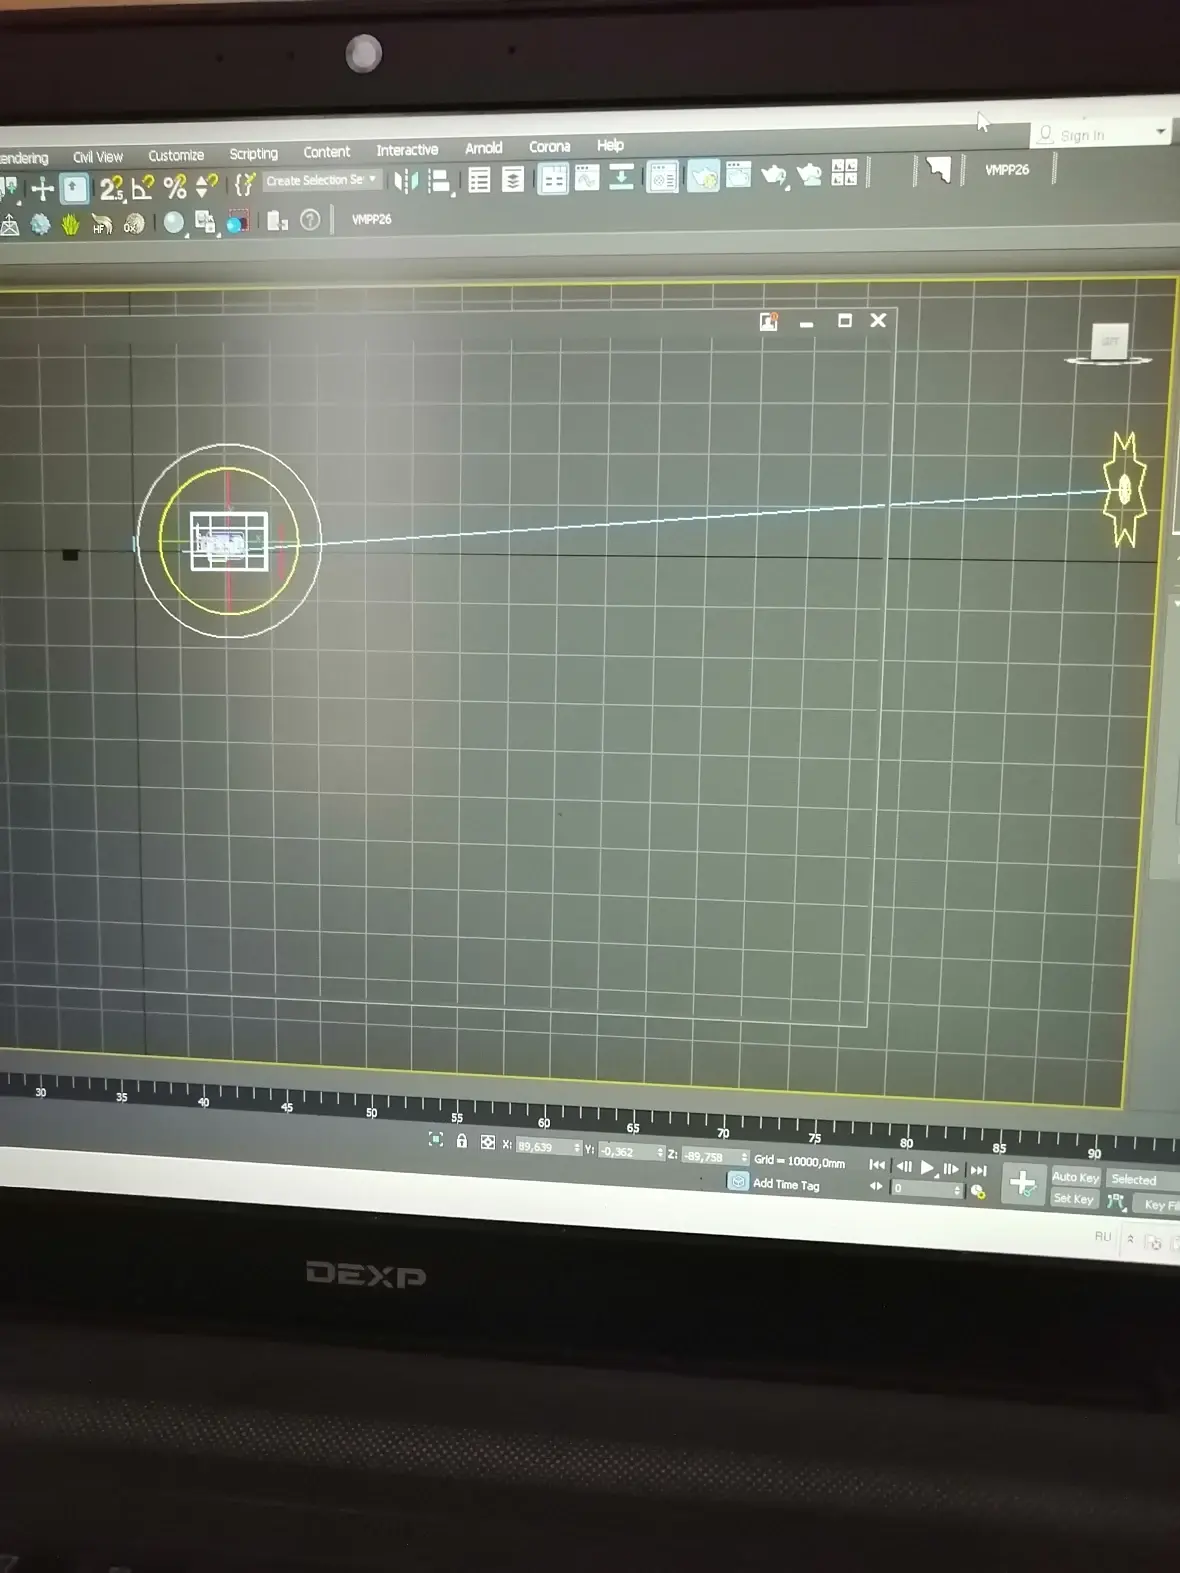Click the teapot icon after Render Production
This screenshot has width=1180, height=1573.
[x=809, y=174]
